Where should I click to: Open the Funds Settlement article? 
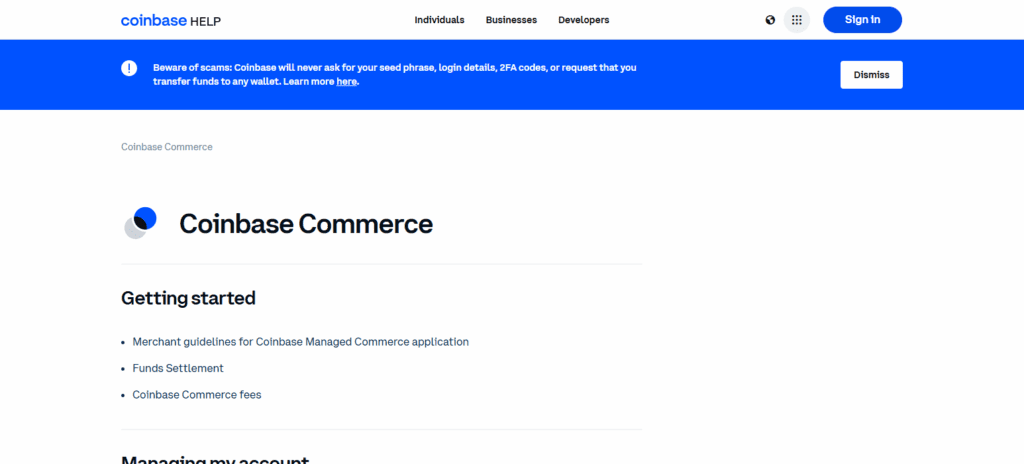pyautogui.click(x=178, y=369)
